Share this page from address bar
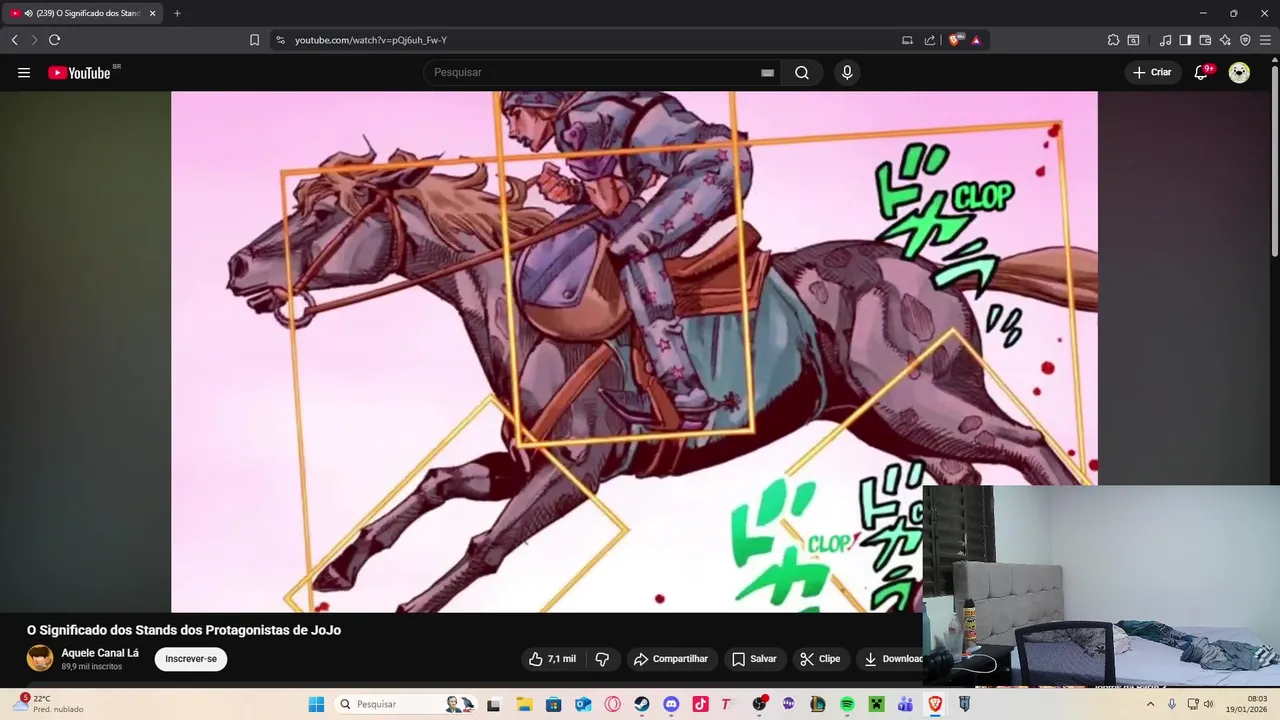1280x720 pixels. pyautogui.click(x=930, y=40)
